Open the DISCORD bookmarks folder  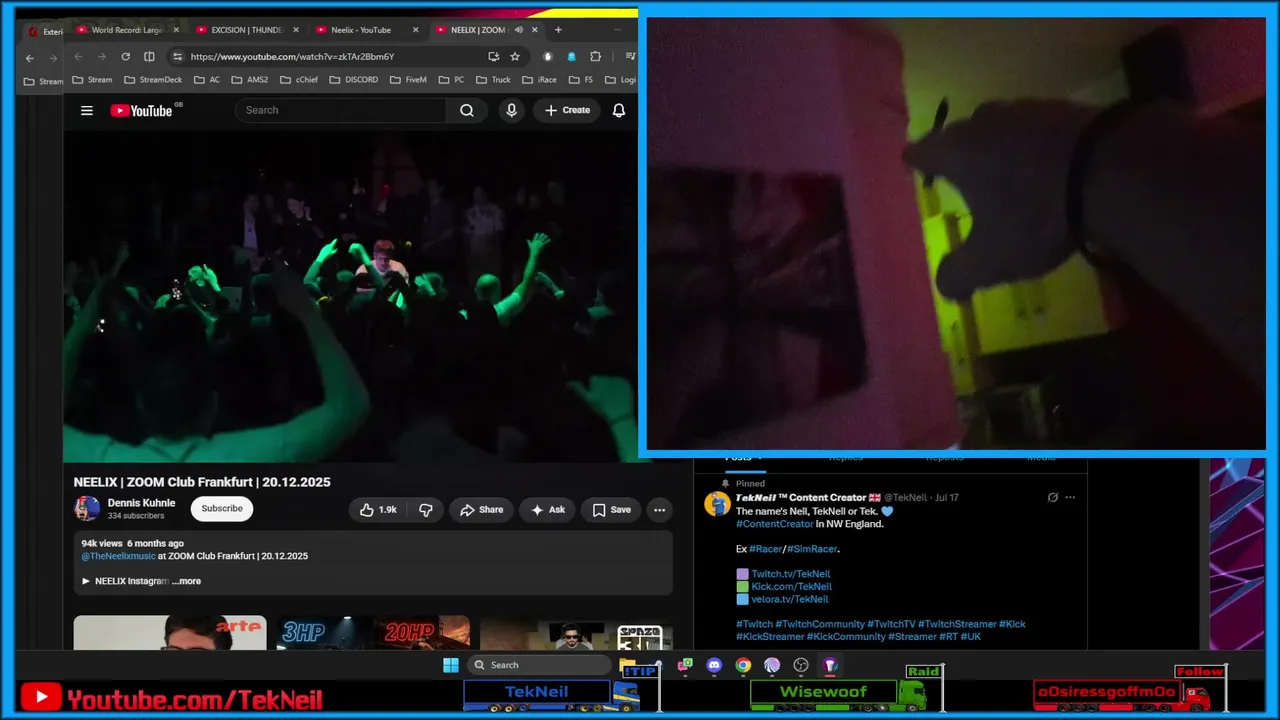coord(354,80)
